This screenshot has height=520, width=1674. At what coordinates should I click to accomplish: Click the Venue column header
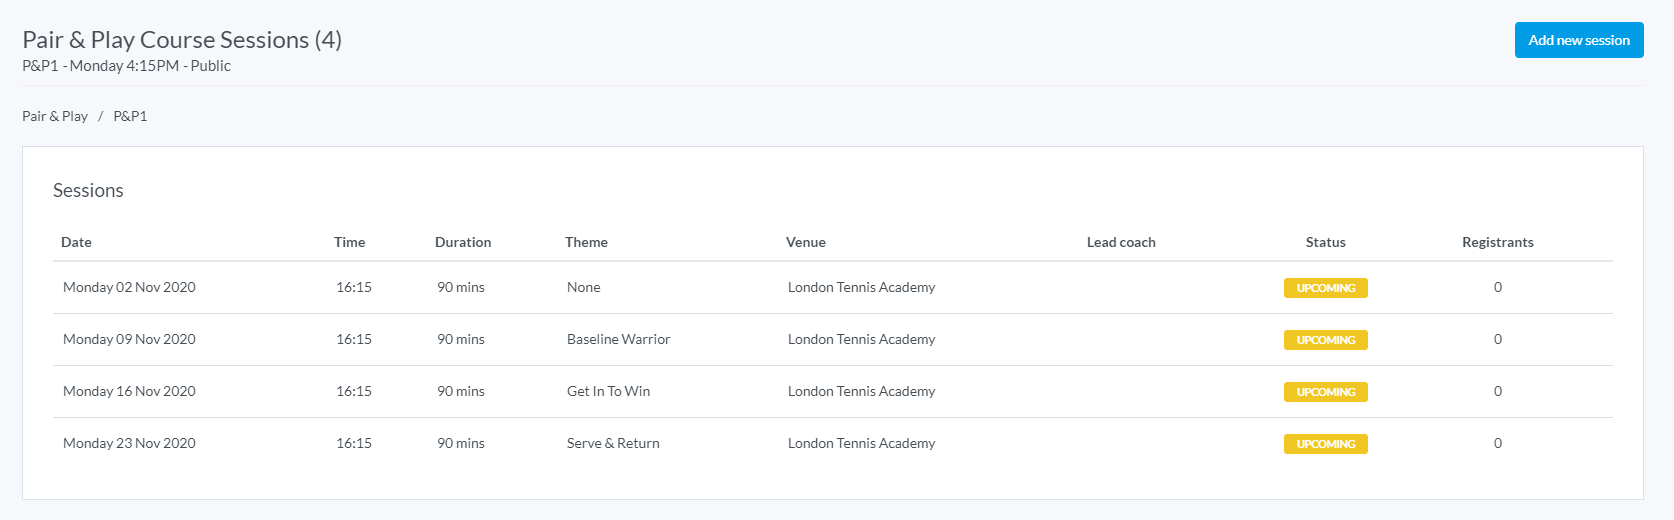(x=806, y=242)
